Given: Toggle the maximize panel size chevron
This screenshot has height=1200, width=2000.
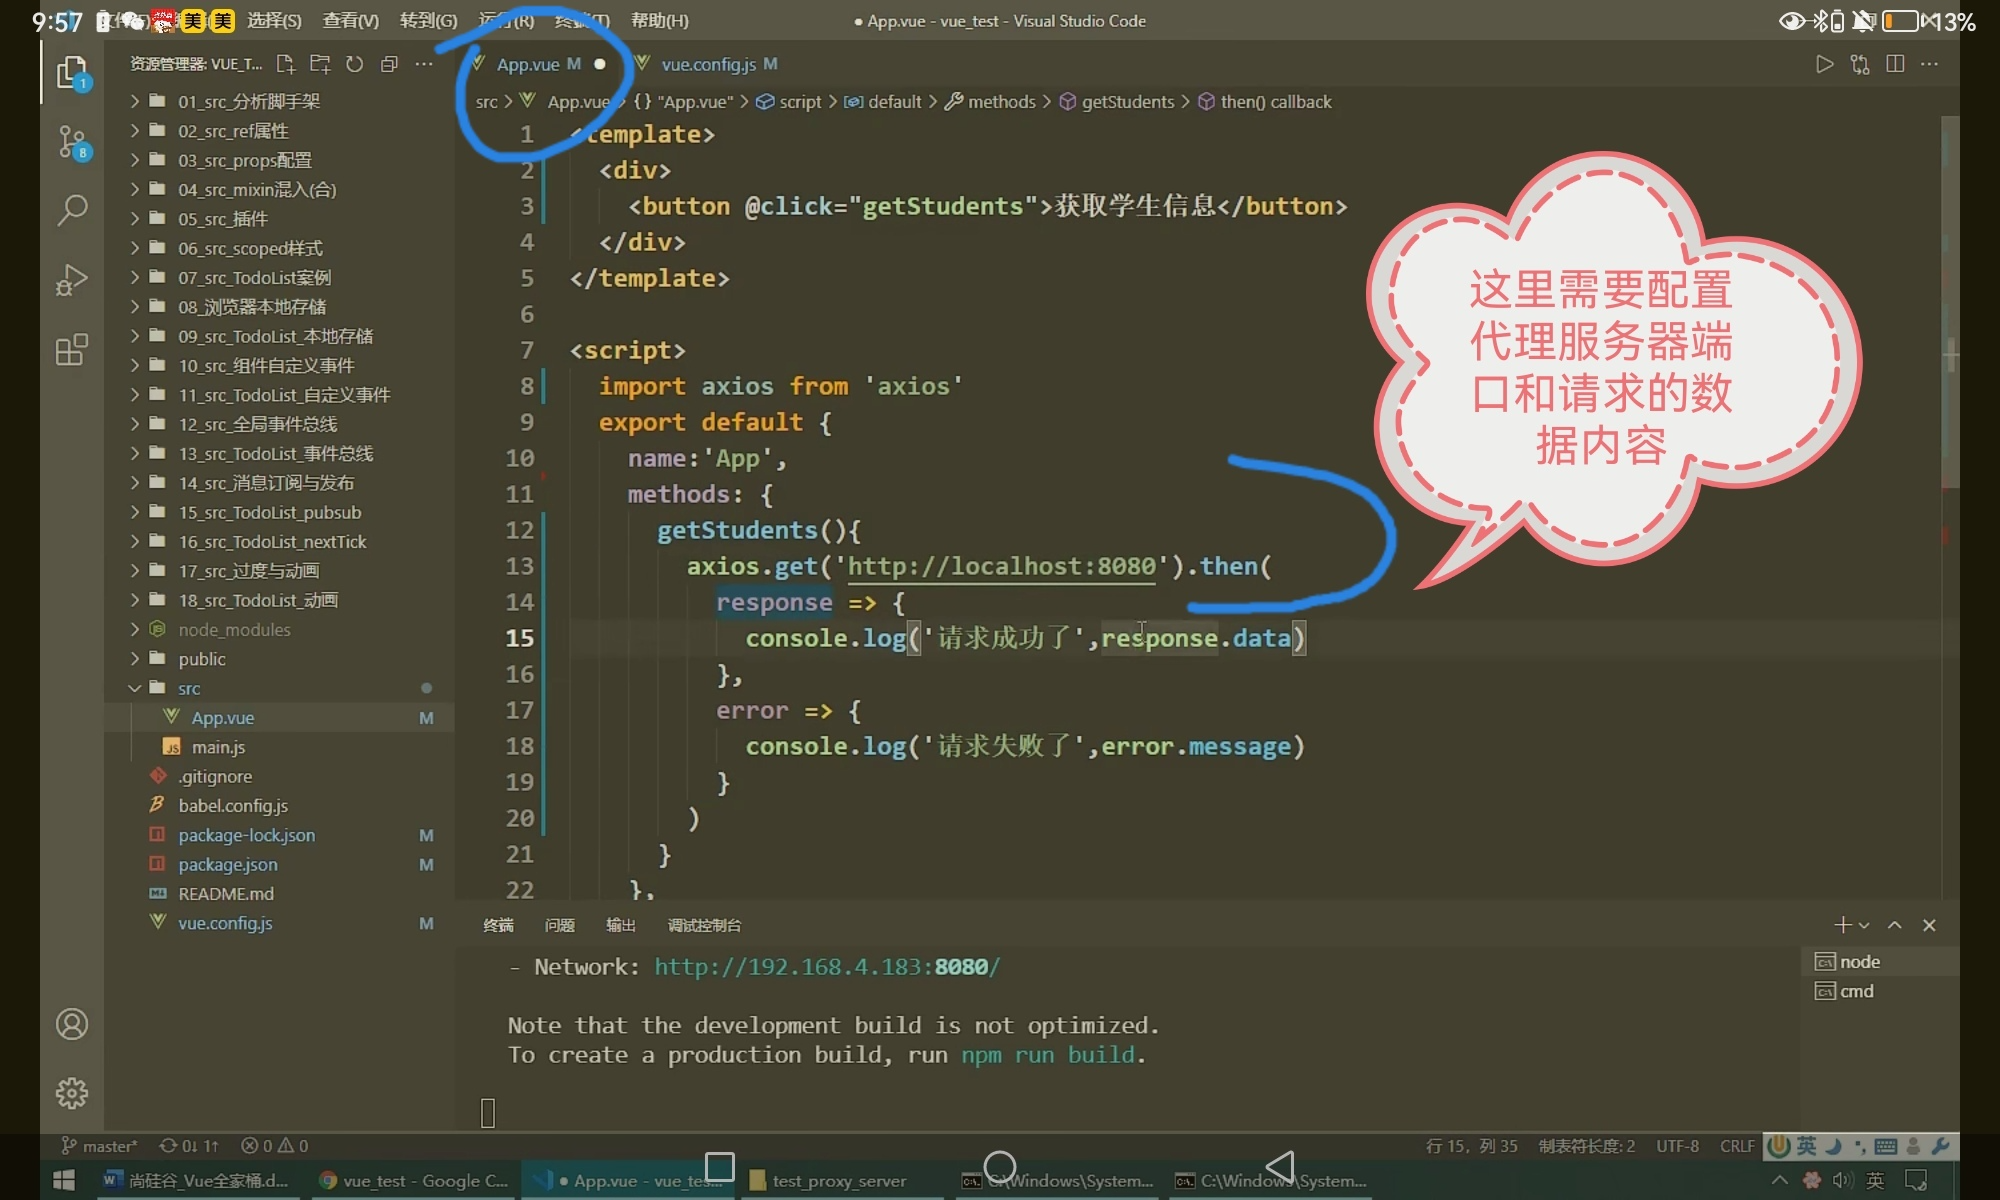Looking at the screenshot, I should [1894, 925].
